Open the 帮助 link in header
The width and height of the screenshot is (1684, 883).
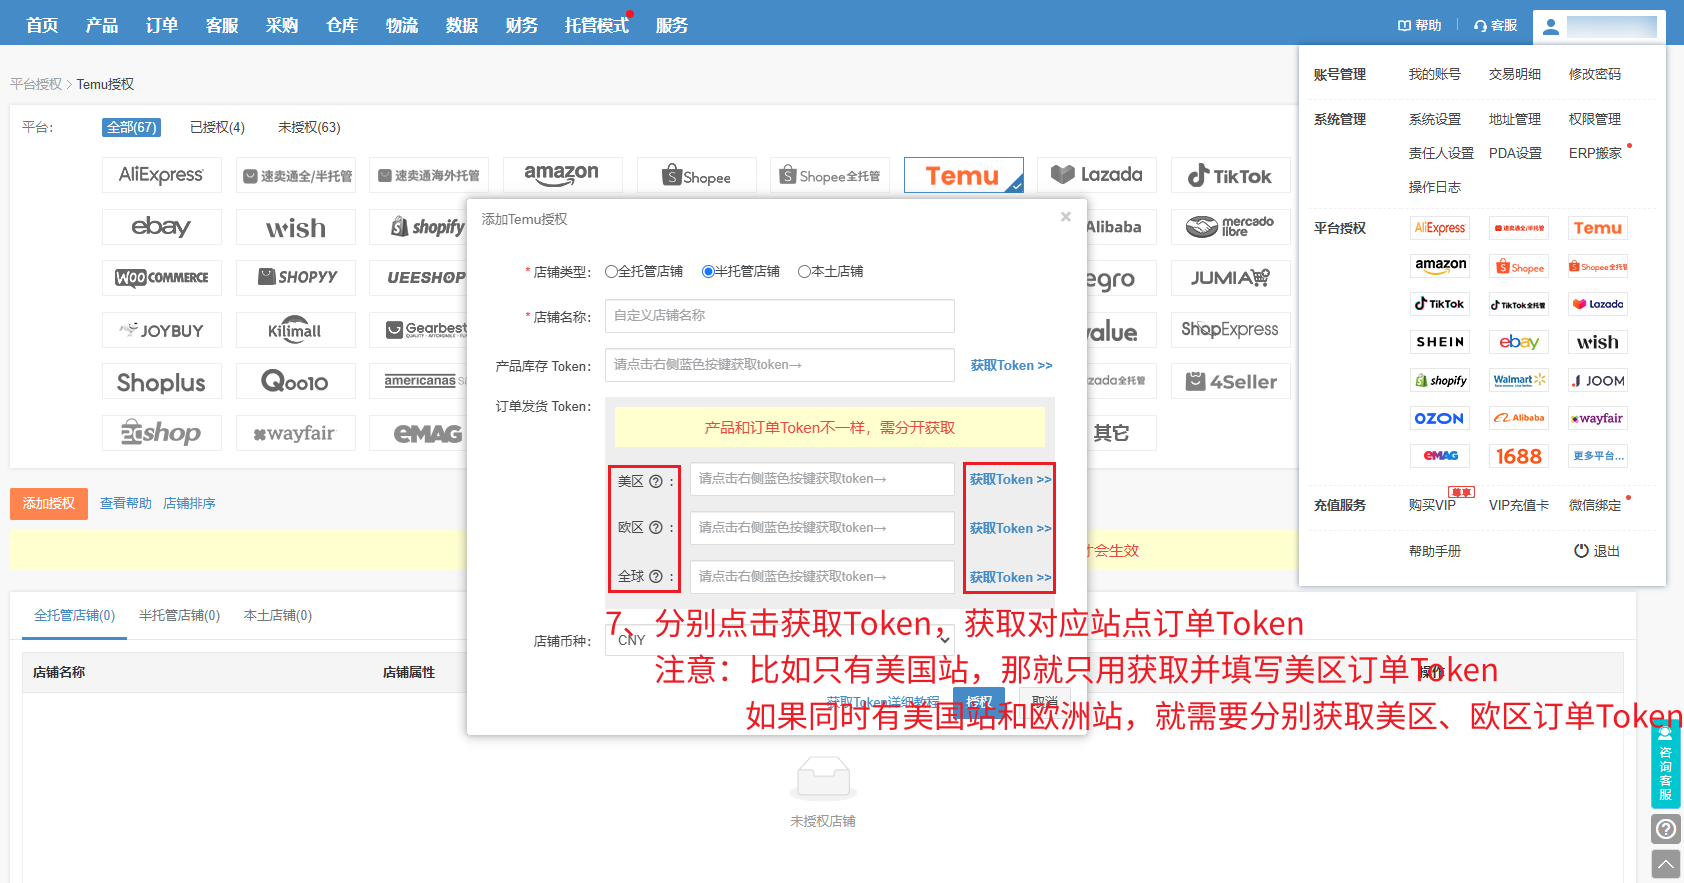click(1420, 25)
